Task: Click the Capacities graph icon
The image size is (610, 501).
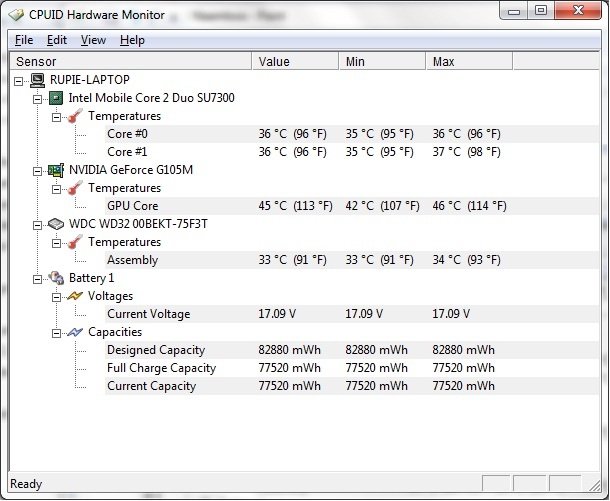Action: pos(75,332)
